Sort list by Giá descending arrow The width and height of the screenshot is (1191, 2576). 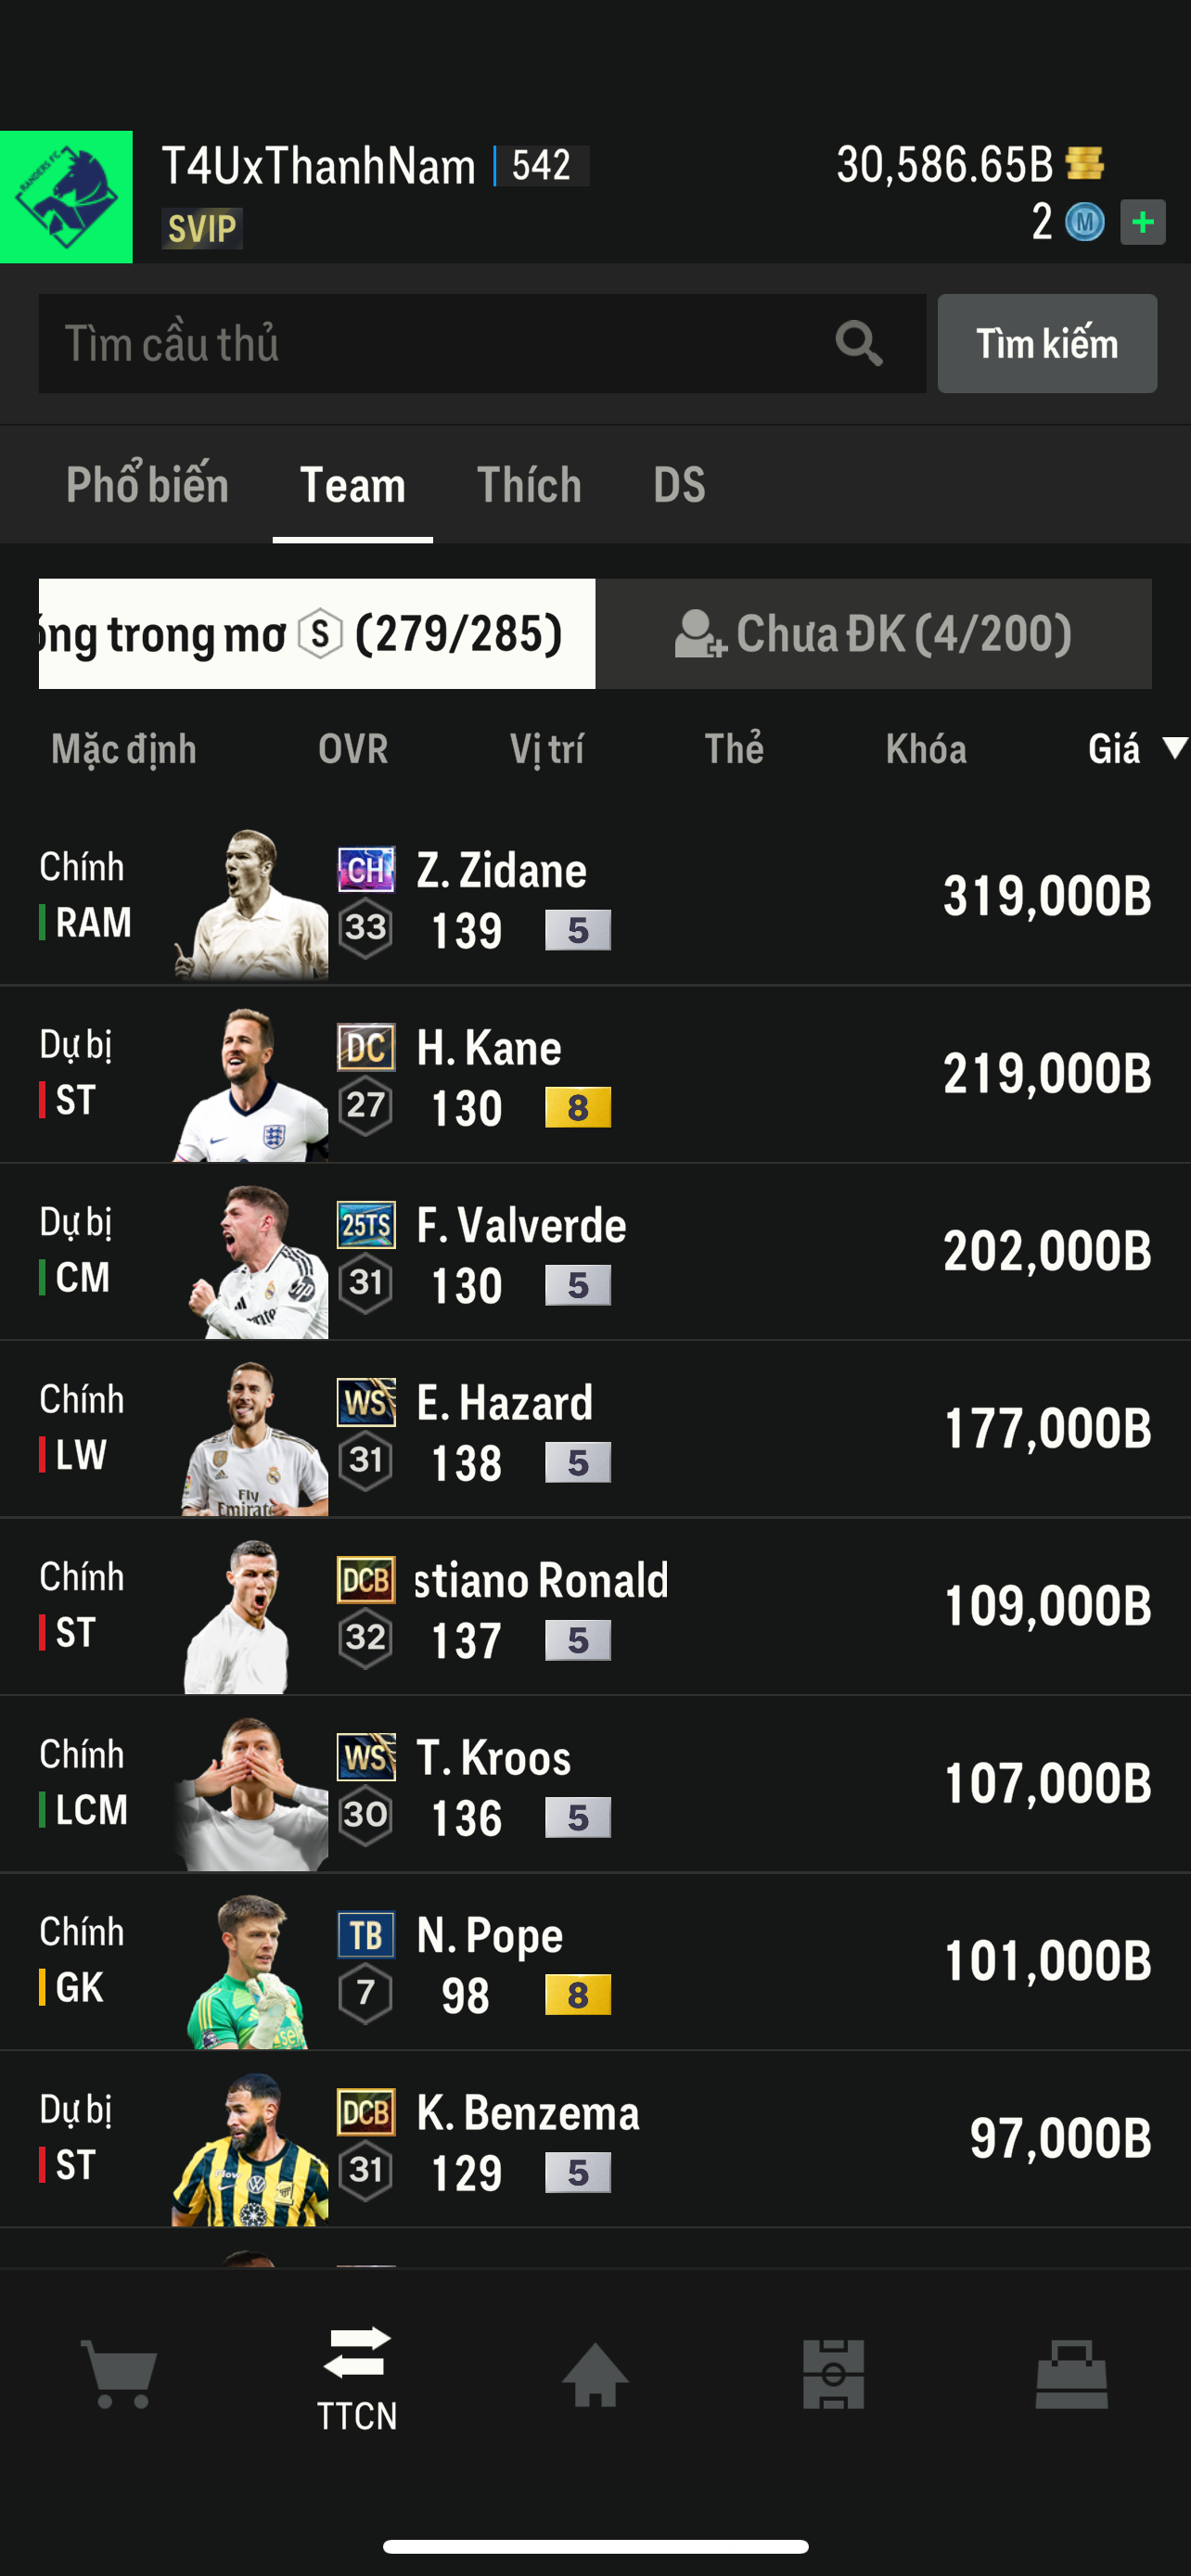click(1174, 748)
